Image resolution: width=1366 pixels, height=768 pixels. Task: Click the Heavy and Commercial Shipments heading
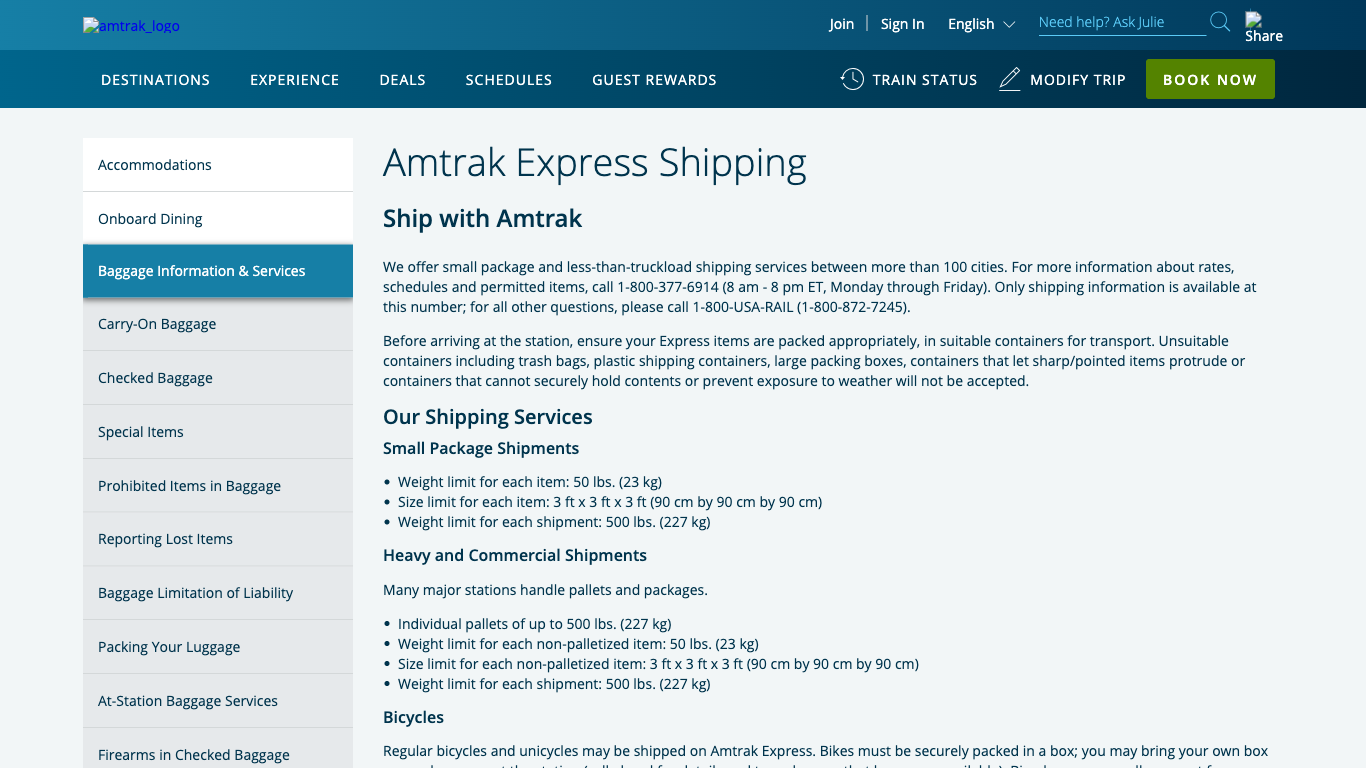[x=515, y=555]
